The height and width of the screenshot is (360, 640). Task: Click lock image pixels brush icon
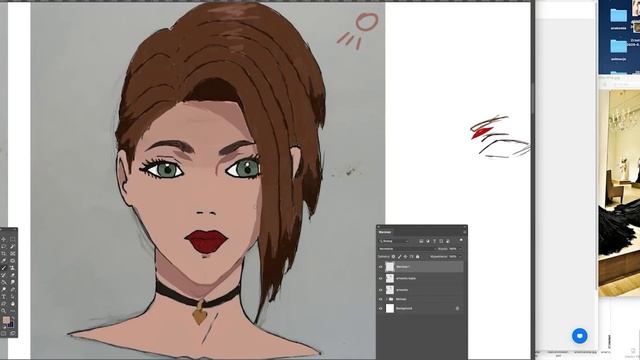point(400,257)
